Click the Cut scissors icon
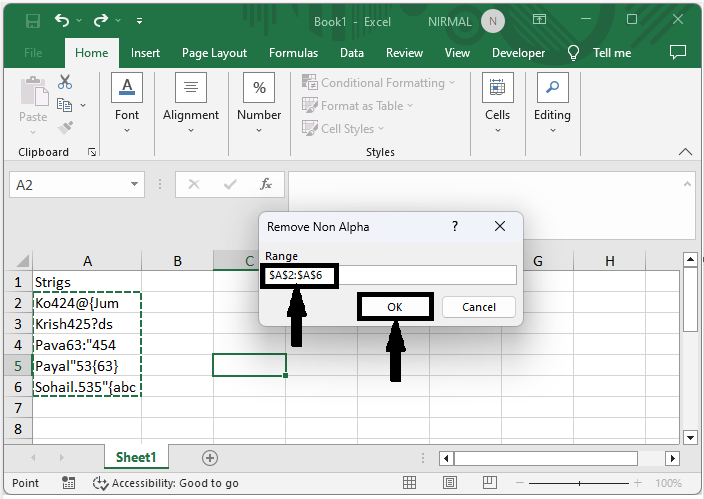Image resolution: width=704 pixels, height=499 pixels. click(65, 82)
